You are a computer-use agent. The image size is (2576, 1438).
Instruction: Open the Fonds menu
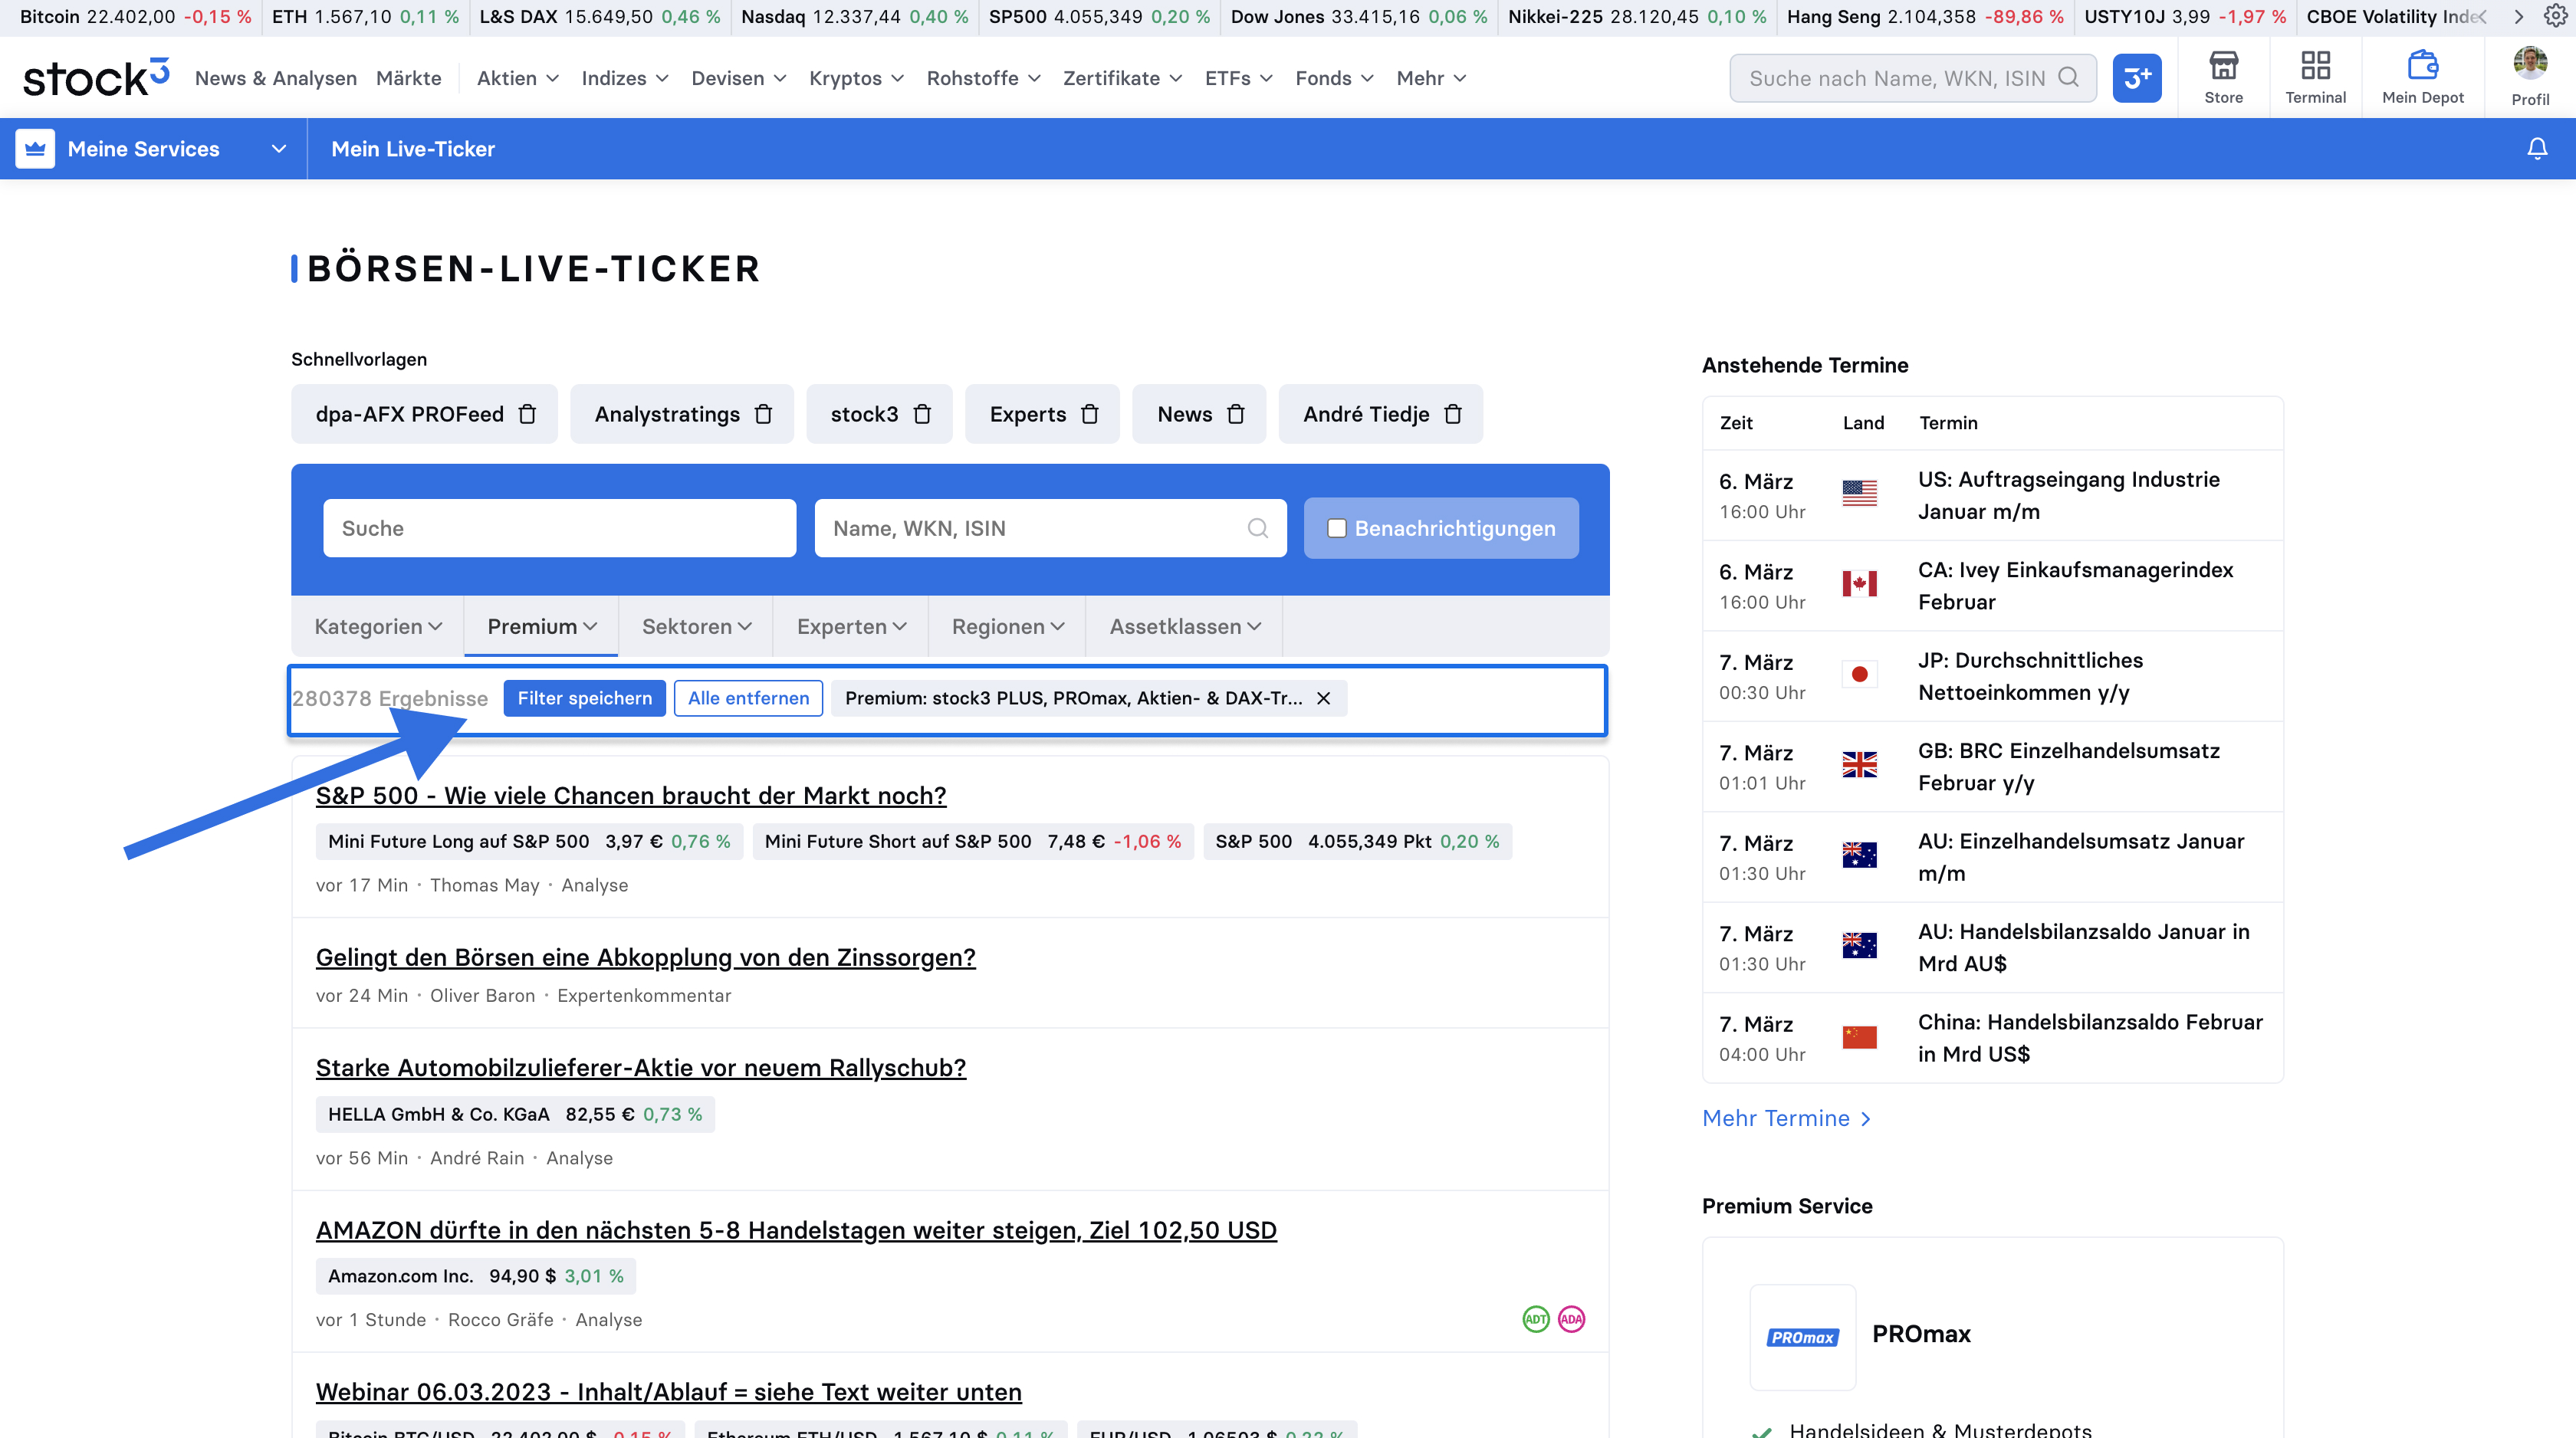coord(1334,78)
